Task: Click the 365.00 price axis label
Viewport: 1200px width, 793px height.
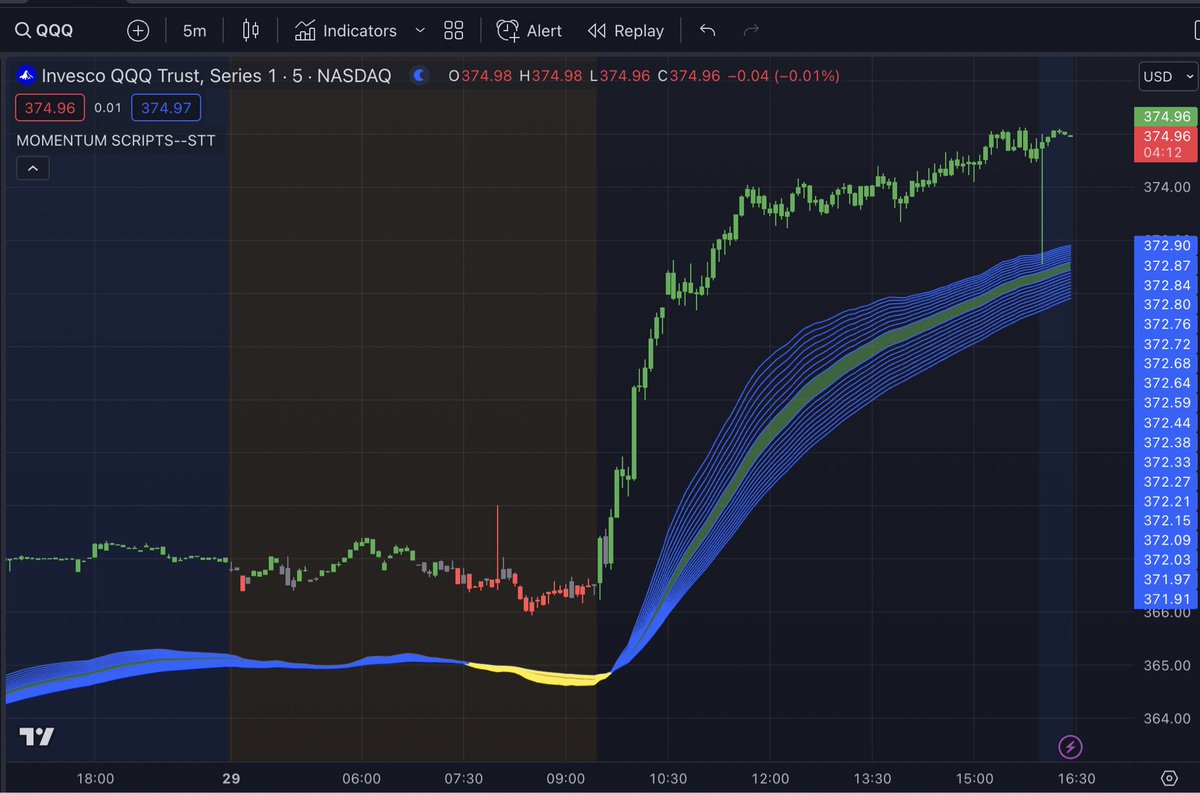Action: 1167,665
